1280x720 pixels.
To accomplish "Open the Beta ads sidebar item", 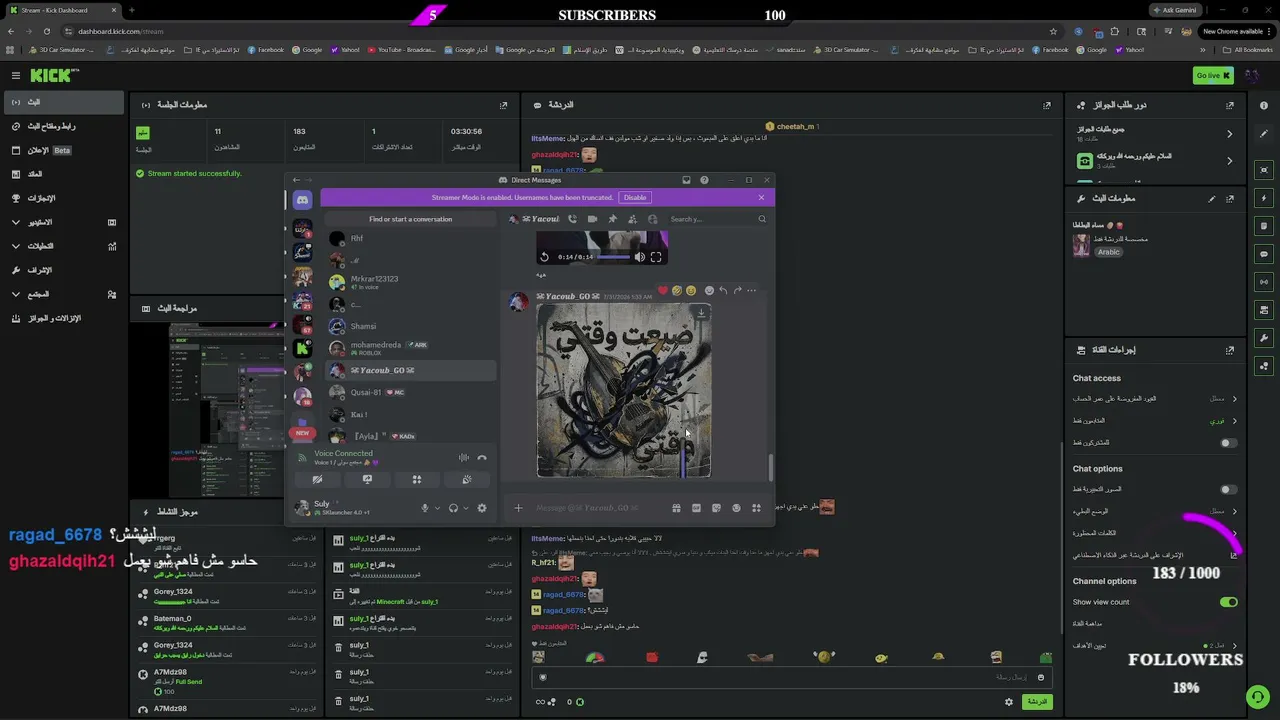I will (62, 150).
